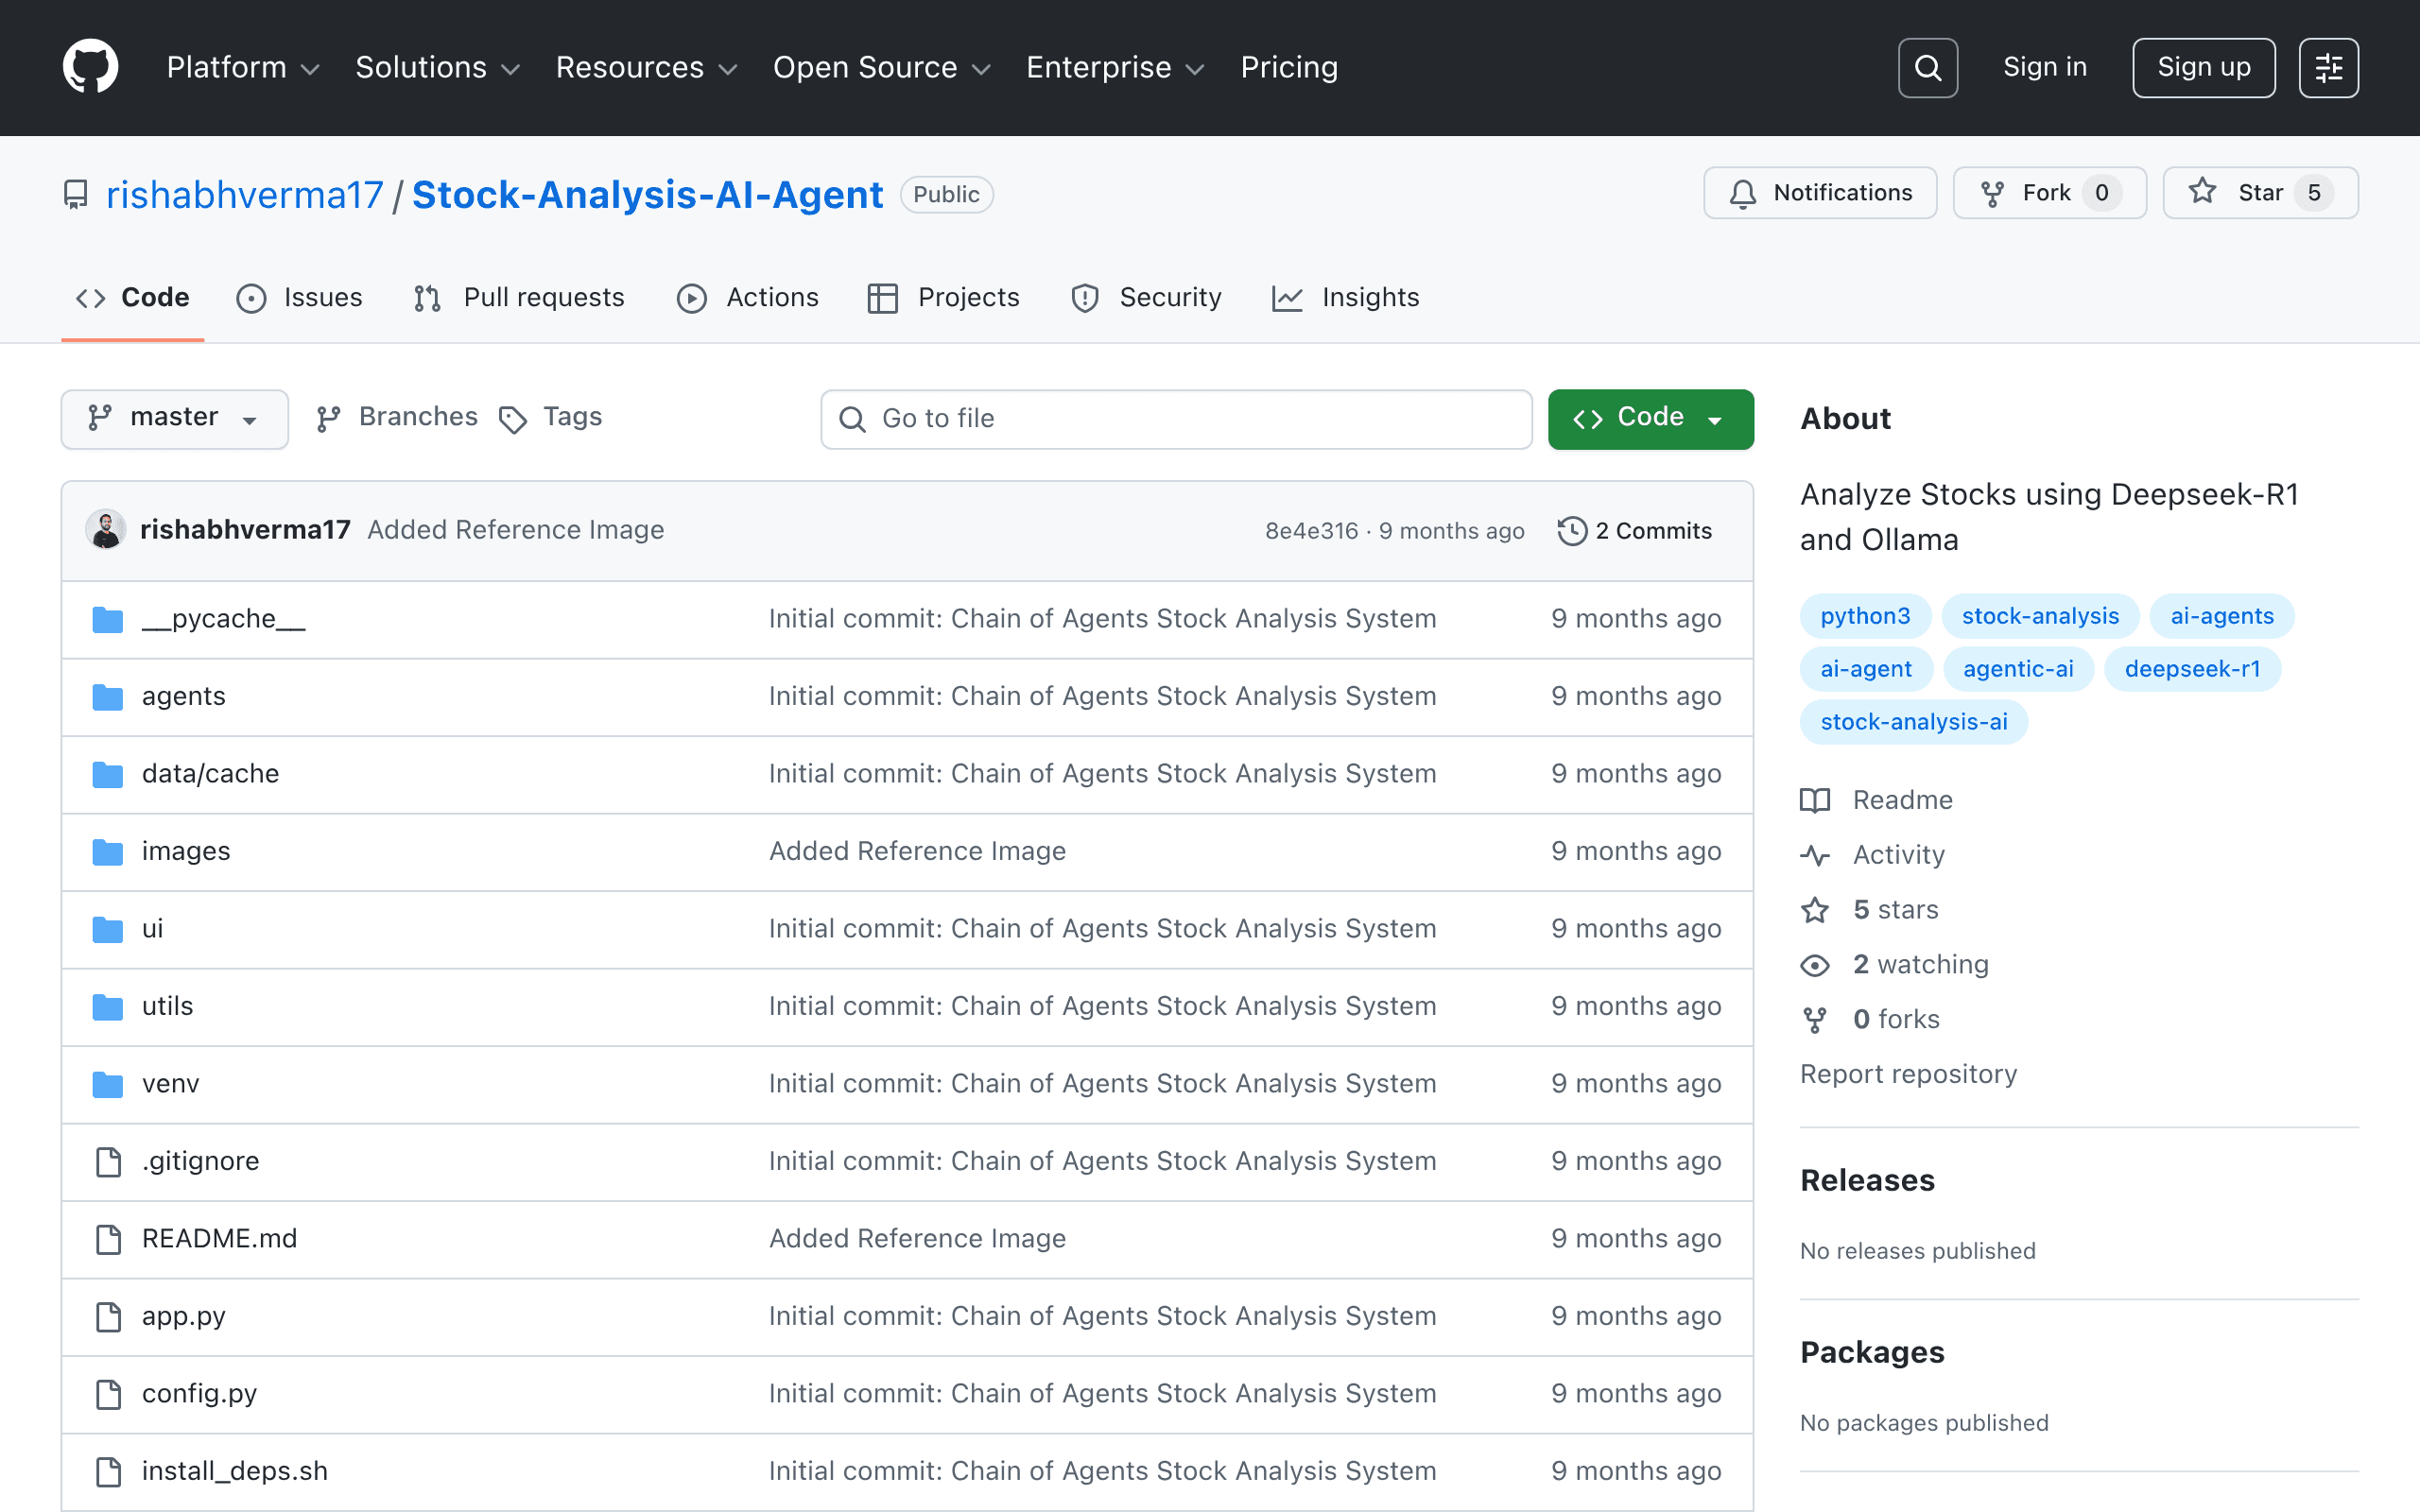Click the commit history clock icon
This screenshot has width=2420, height=1512.
click(1572, 530)
